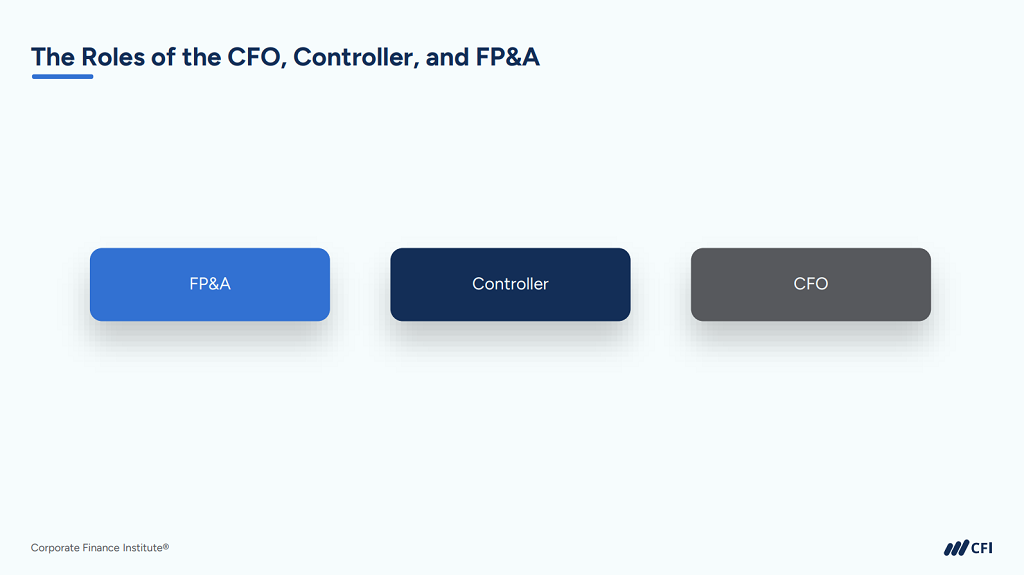Viewport: 1024px width, 575px height.
Task: Select the gray CFO box
Action: point(810,284)
